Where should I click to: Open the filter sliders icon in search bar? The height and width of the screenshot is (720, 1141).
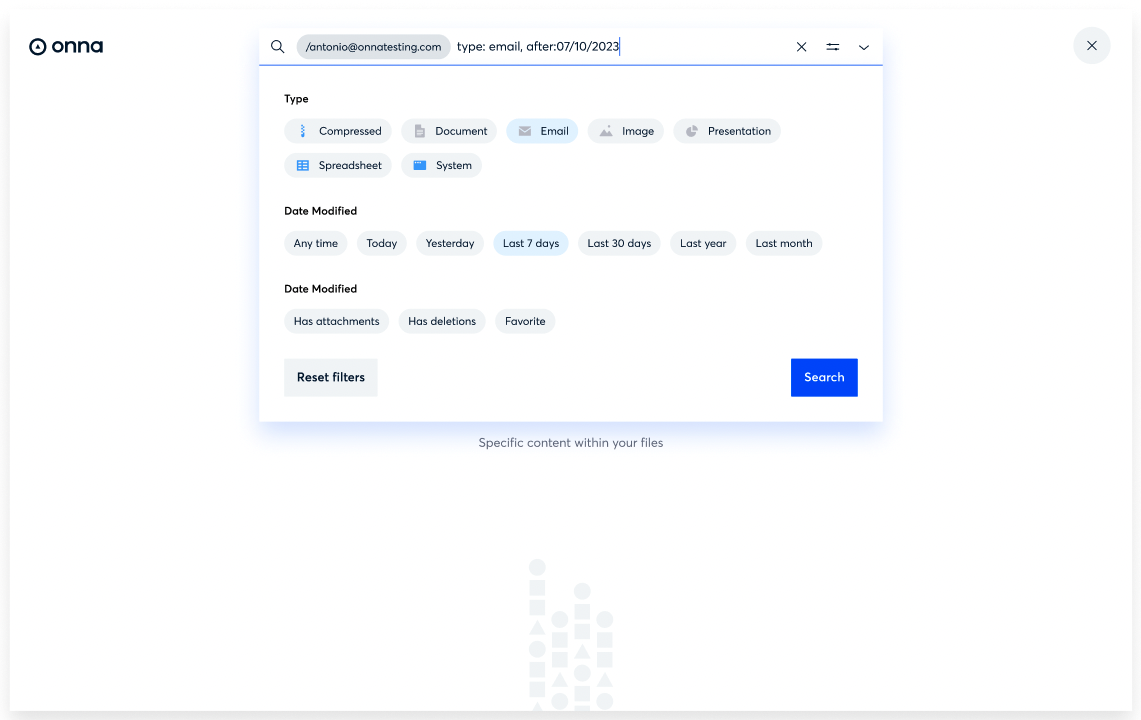tap(832, 47)
